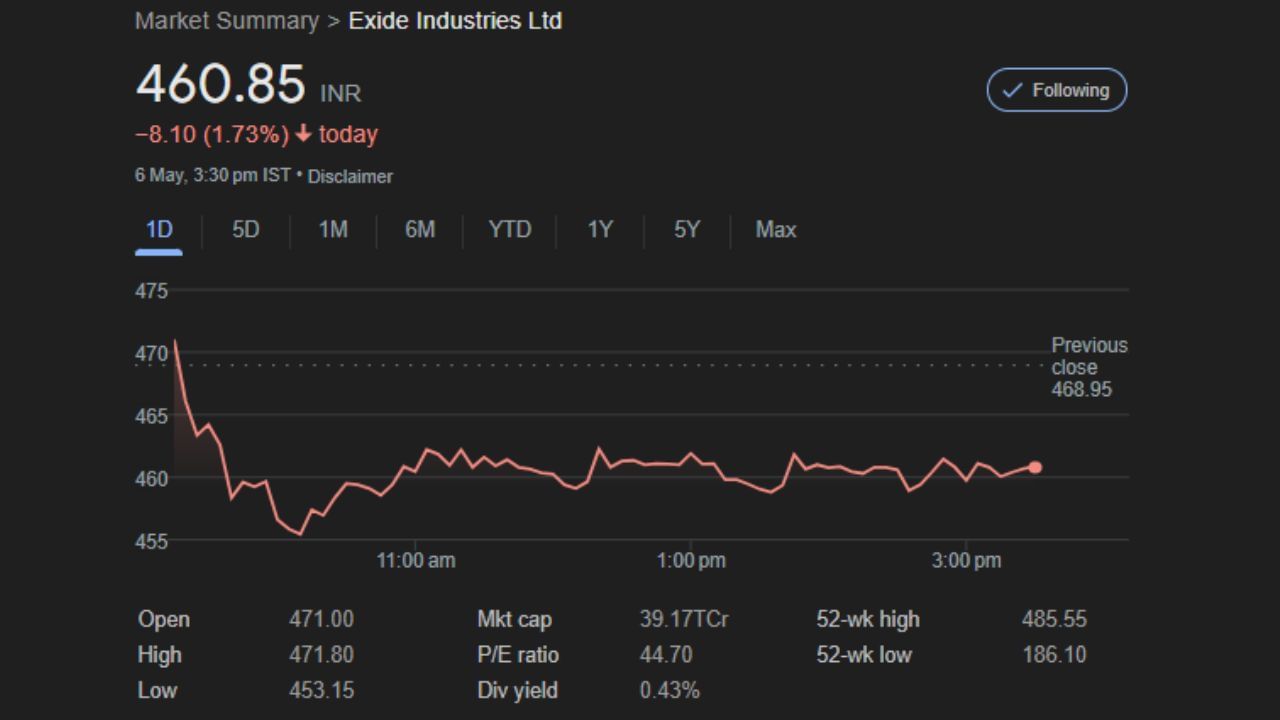Click the 52-wk high label
The height and width of the screenshot is (720, 1280).
coord(868,619)
